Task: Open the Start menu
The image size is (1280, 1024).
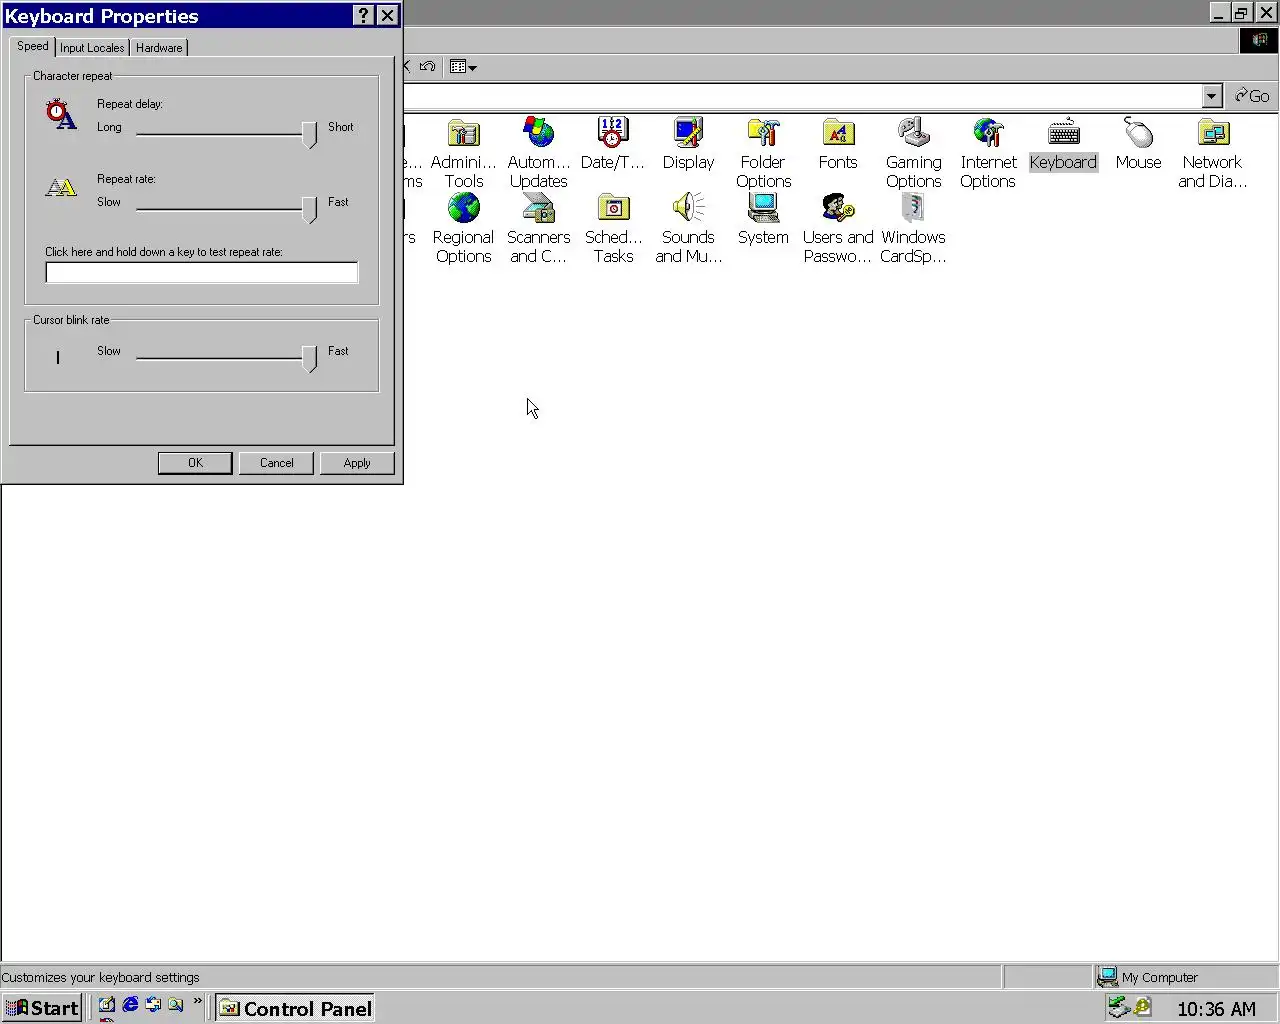Action: 41,1008
